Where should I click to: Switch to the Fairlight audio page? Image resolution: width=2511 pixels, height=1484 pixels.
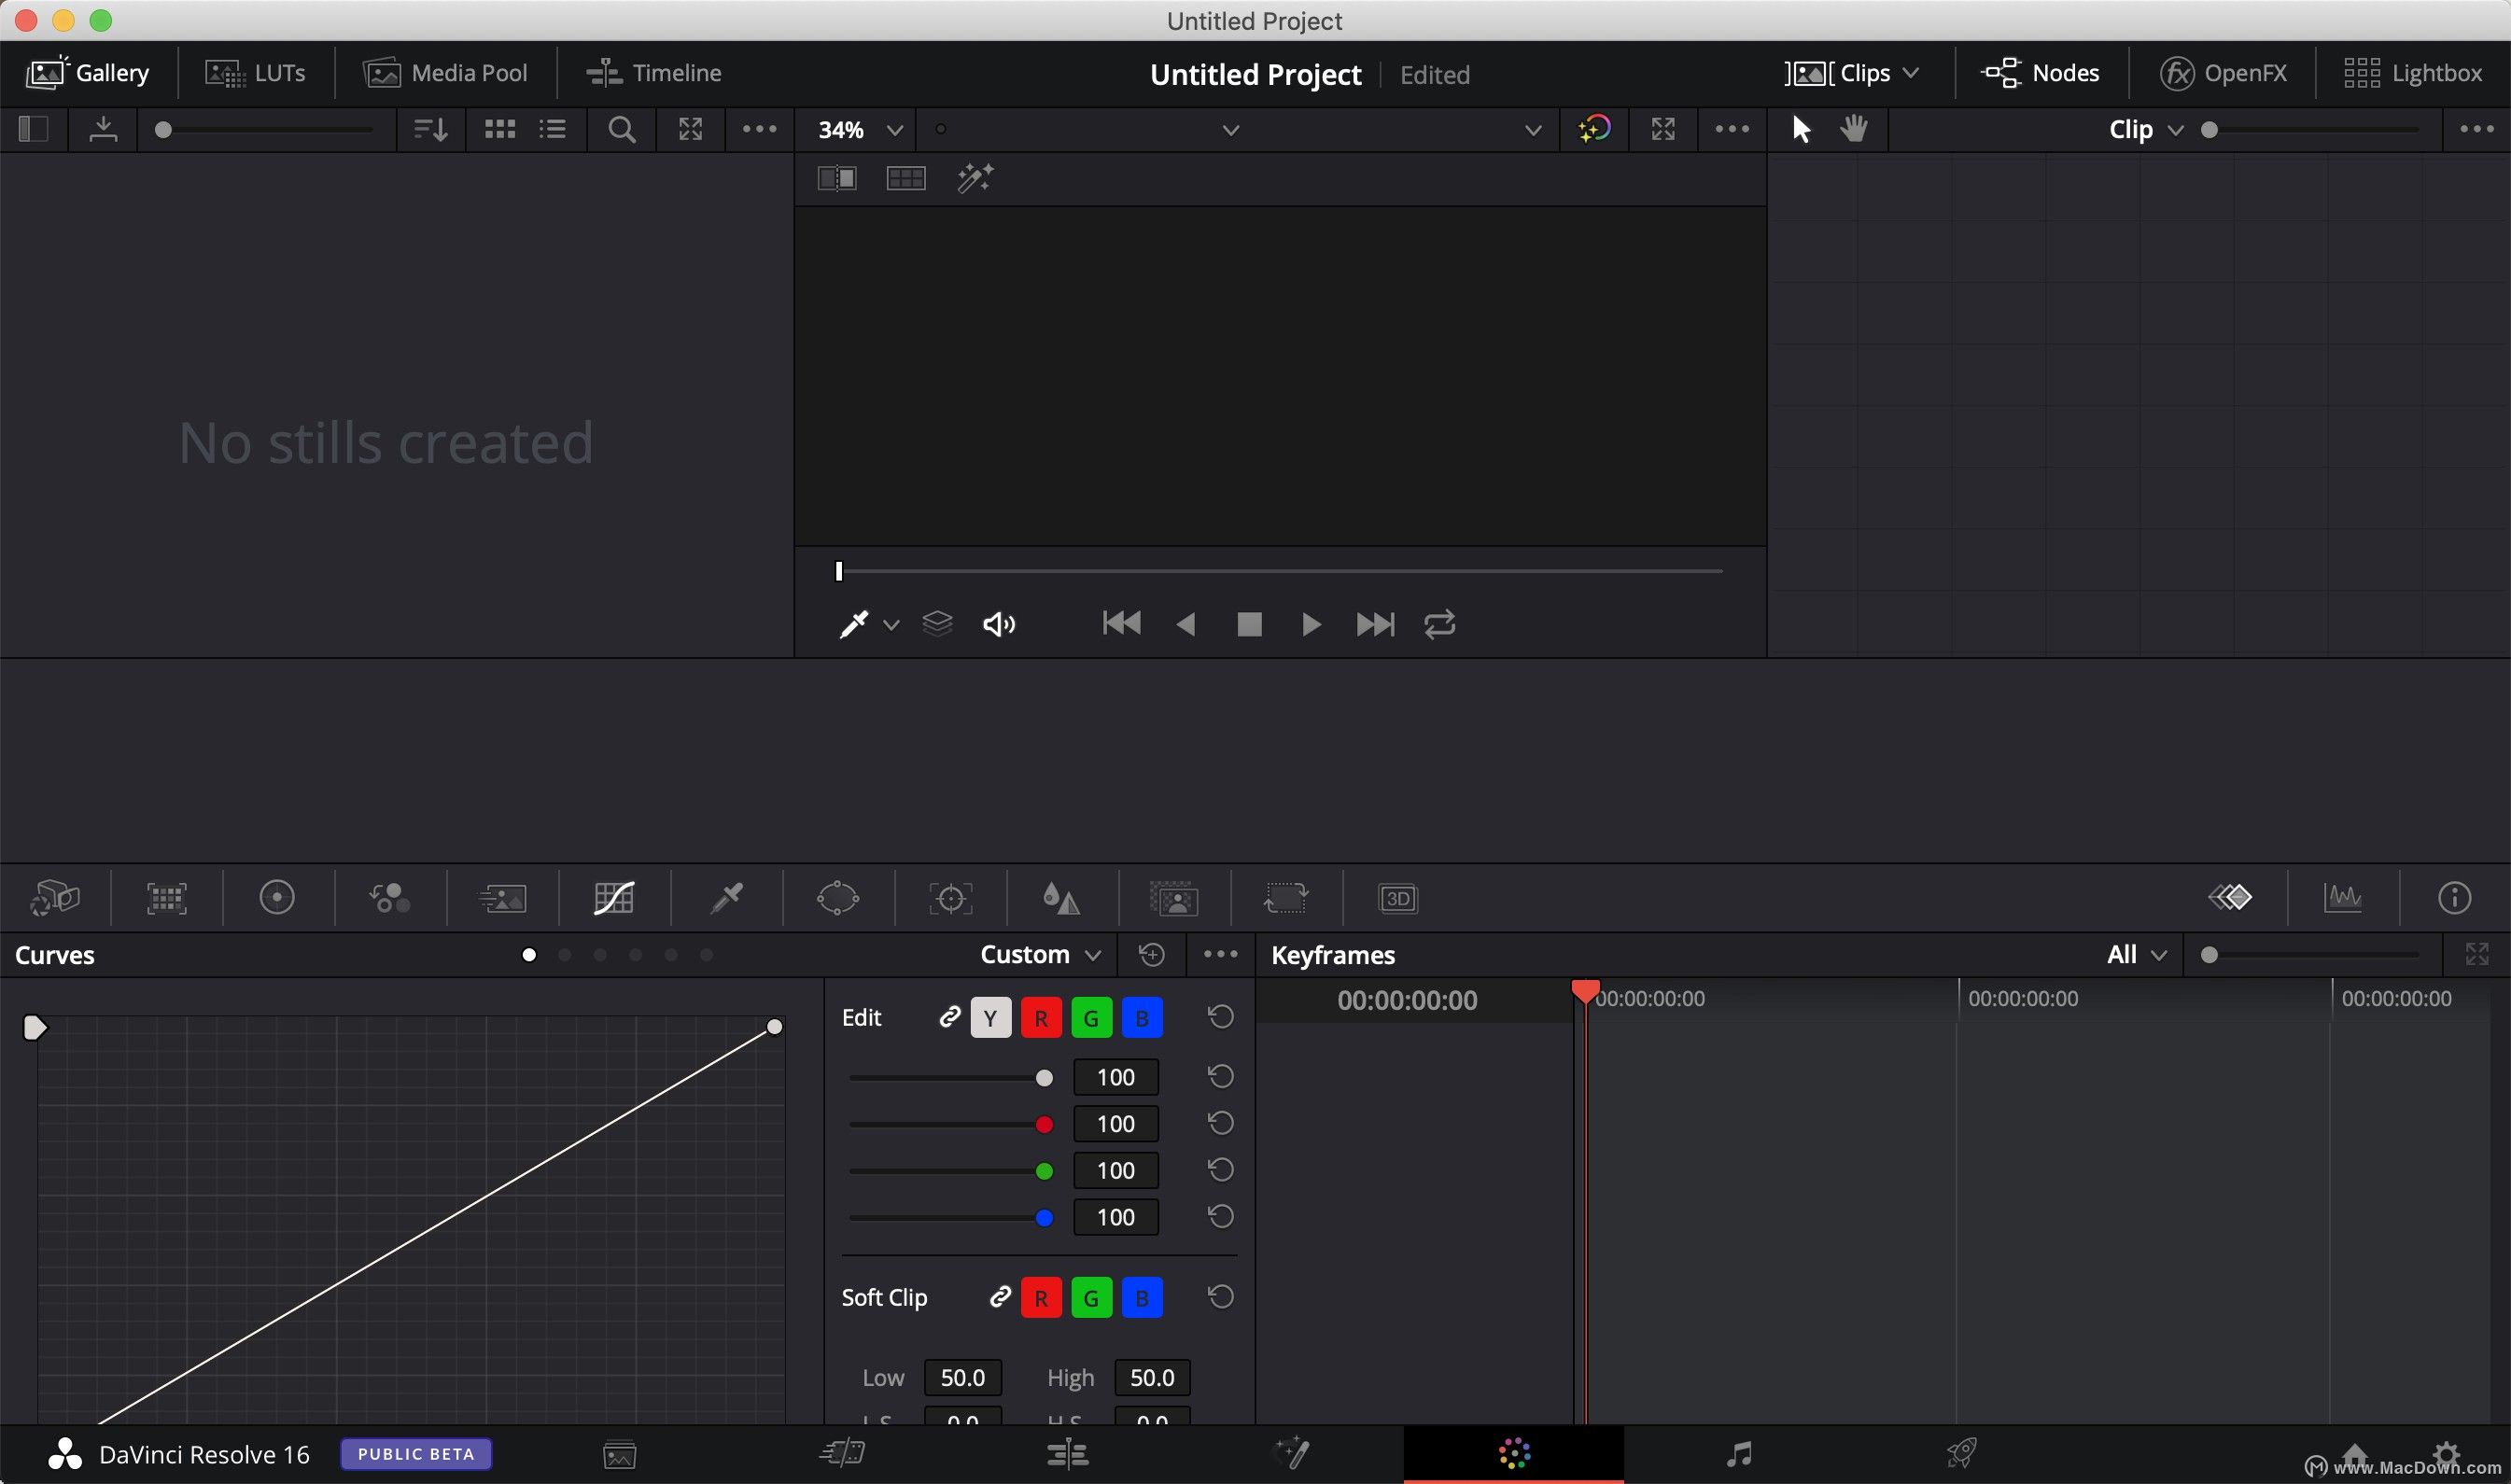[x=1739, y=1453]
